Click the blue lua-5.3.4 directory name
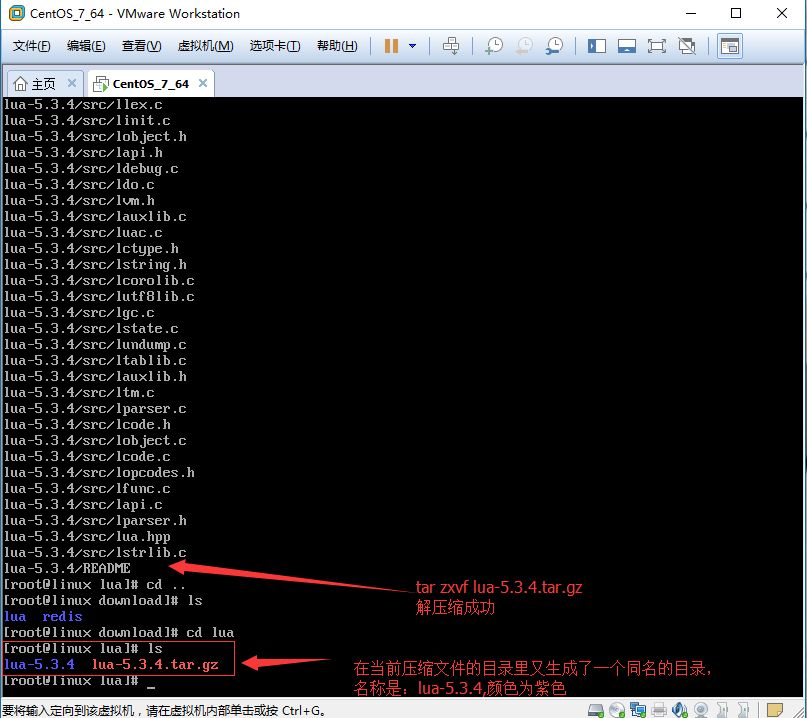Image resolution: width=807 pixels, height=718 pixels. pos(39,664)
